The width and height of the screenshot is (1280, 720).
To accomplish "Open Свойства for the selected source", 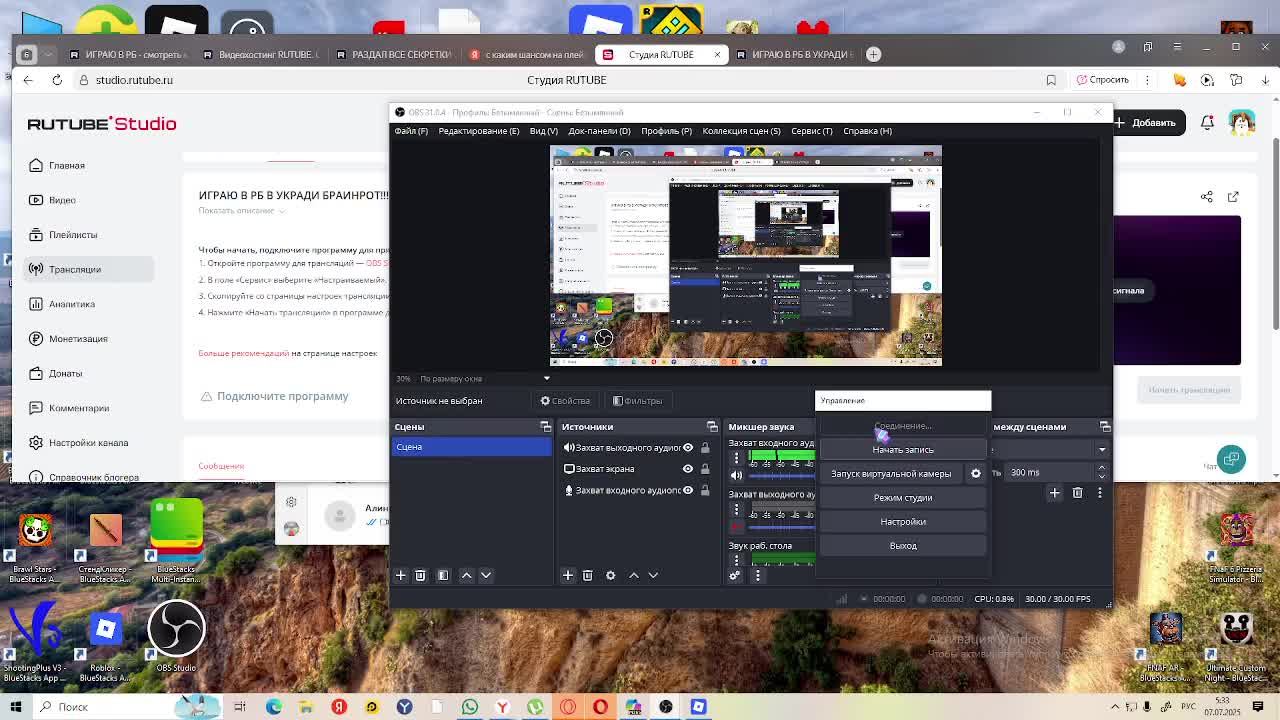I will click(565, 401).
